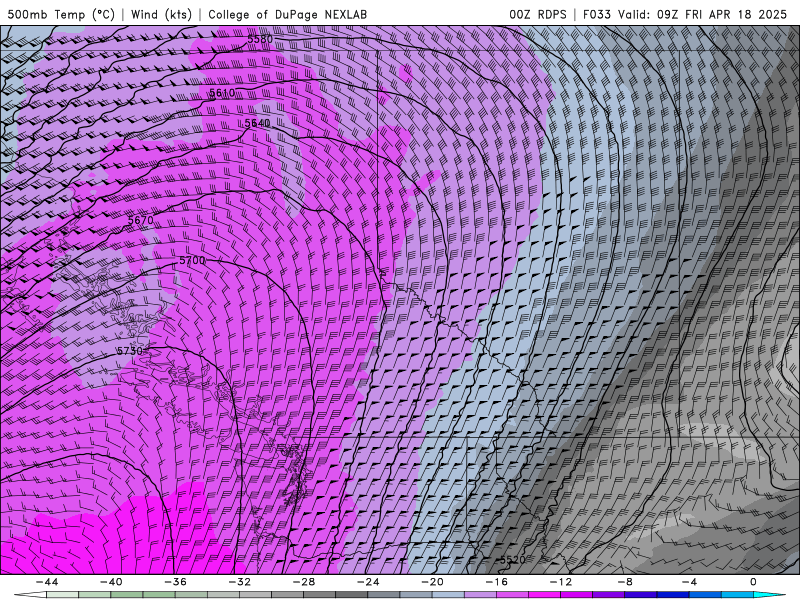Click the -20 colorbar tick label
The height and width of the screenshot is (600, 800).
[433, 582]
